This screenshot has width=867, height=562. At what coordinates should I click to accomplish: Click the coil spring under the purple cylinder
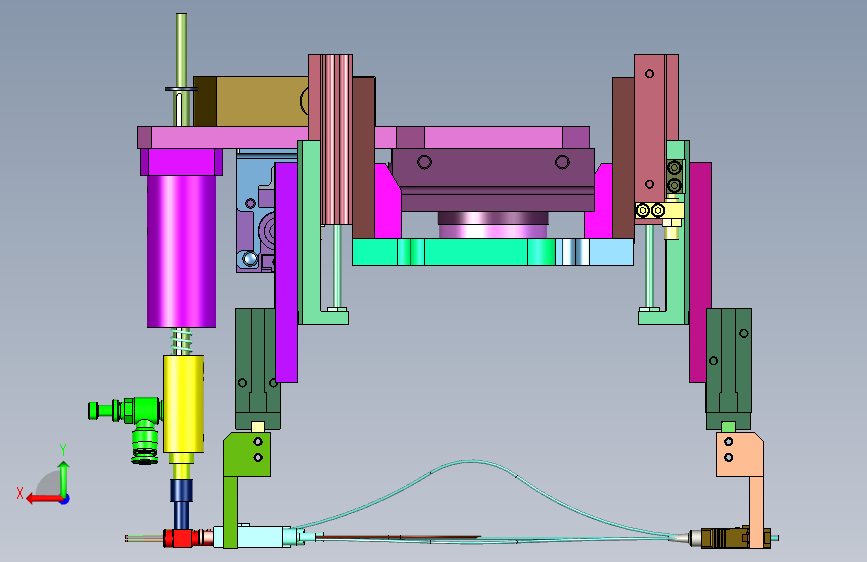181,341
